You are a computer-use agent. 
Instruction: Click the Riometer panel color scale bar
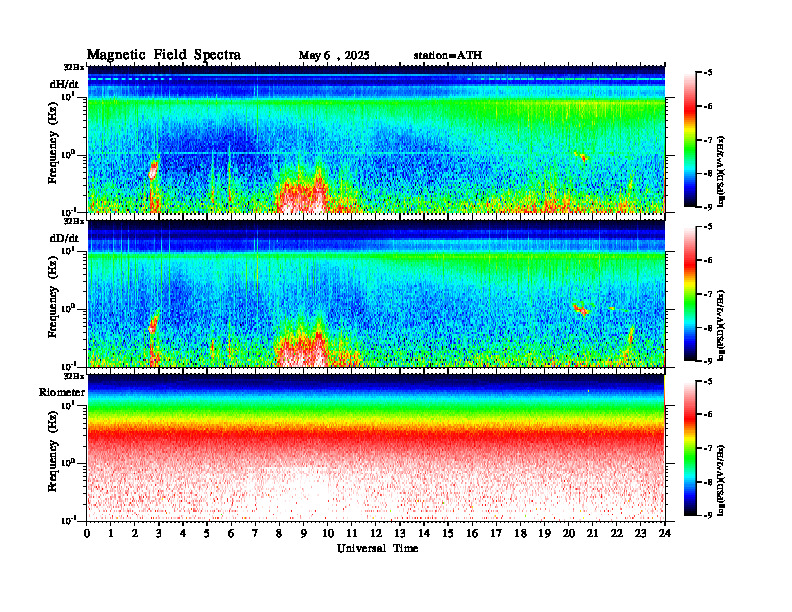pyautogui.click(x=690, y=448)
